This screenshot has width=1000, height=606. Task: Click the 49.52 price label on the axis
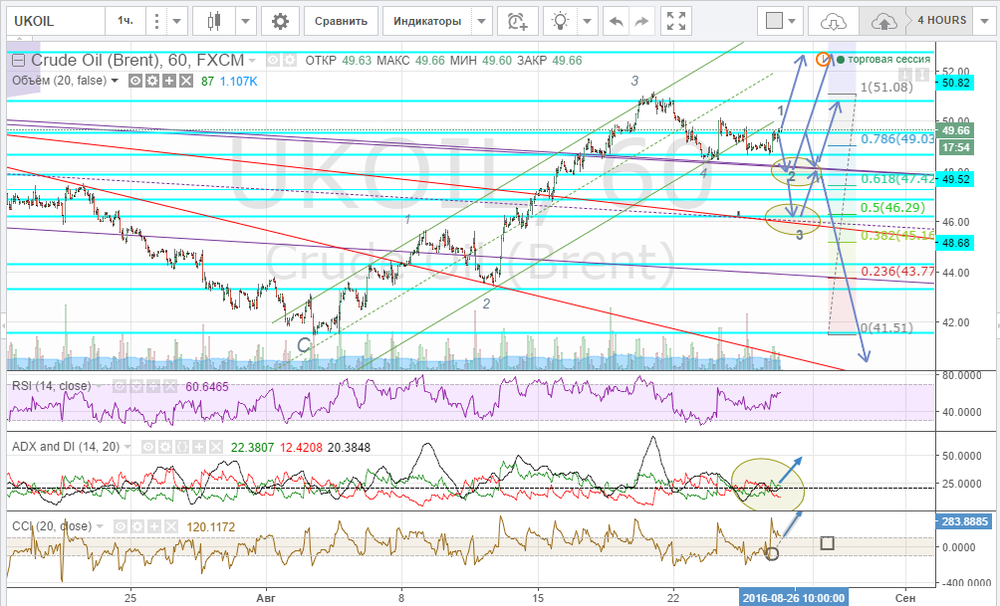click(x=955, y=179)
